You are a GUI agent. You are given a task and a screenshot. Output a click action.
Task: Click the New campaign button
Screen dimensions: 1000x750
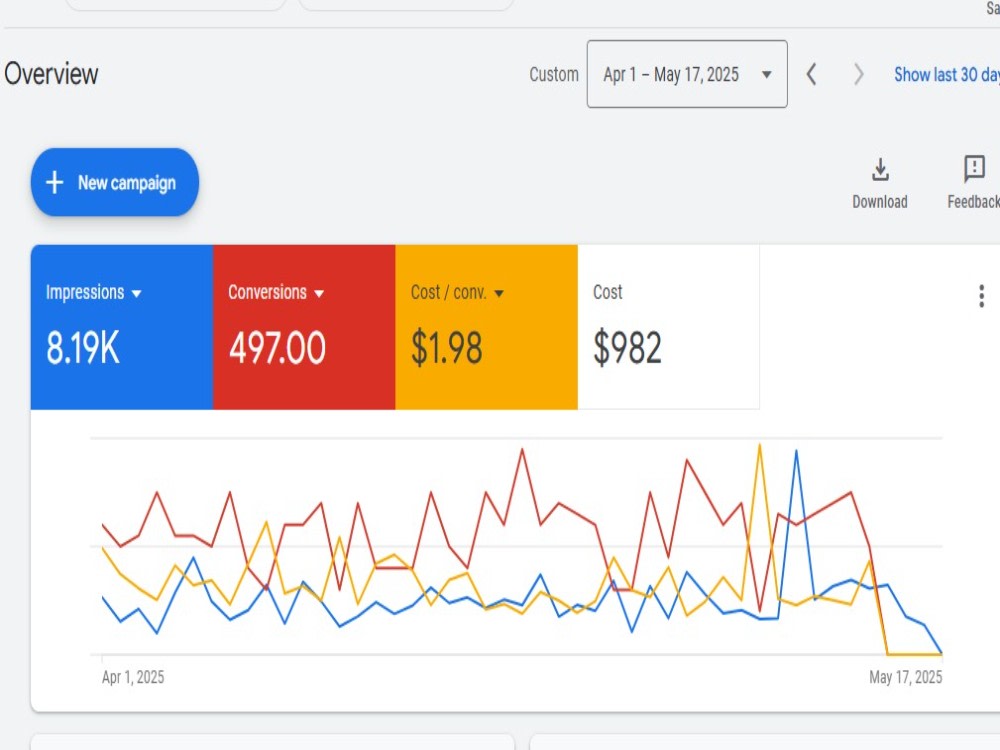[x=115, y=182]
